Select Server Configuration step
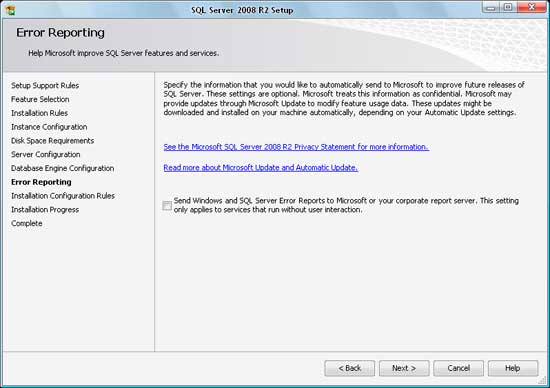 click(x=46, y=154)
